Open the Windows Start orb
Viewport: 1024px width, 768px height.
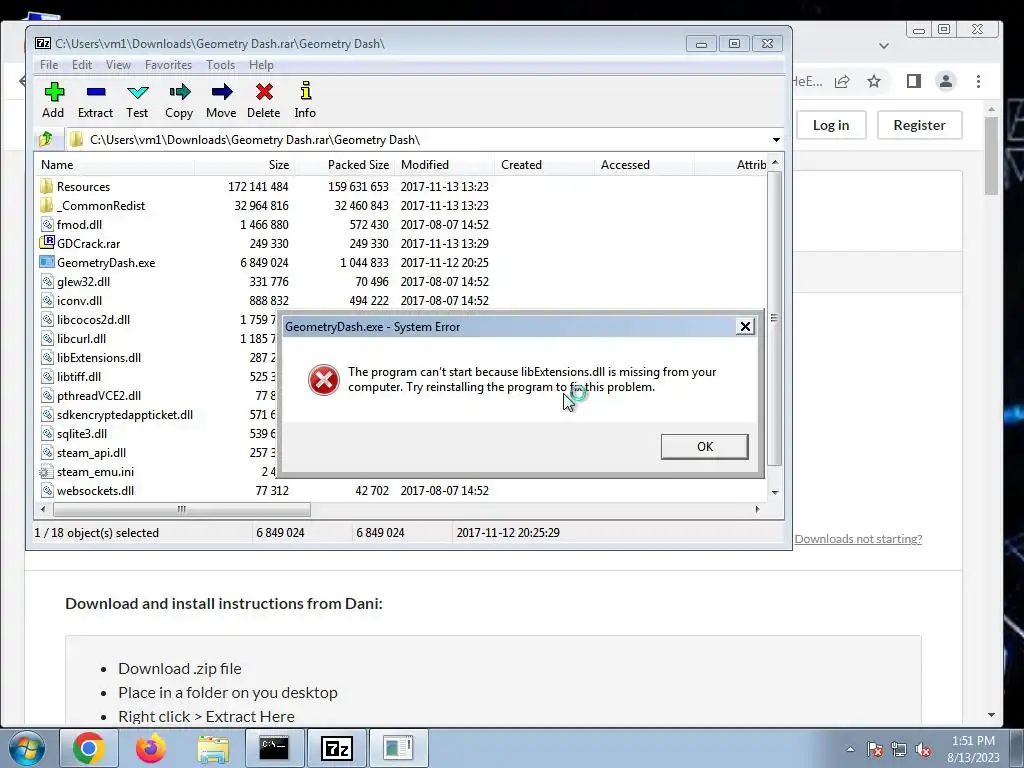click(x=27, y=748)
